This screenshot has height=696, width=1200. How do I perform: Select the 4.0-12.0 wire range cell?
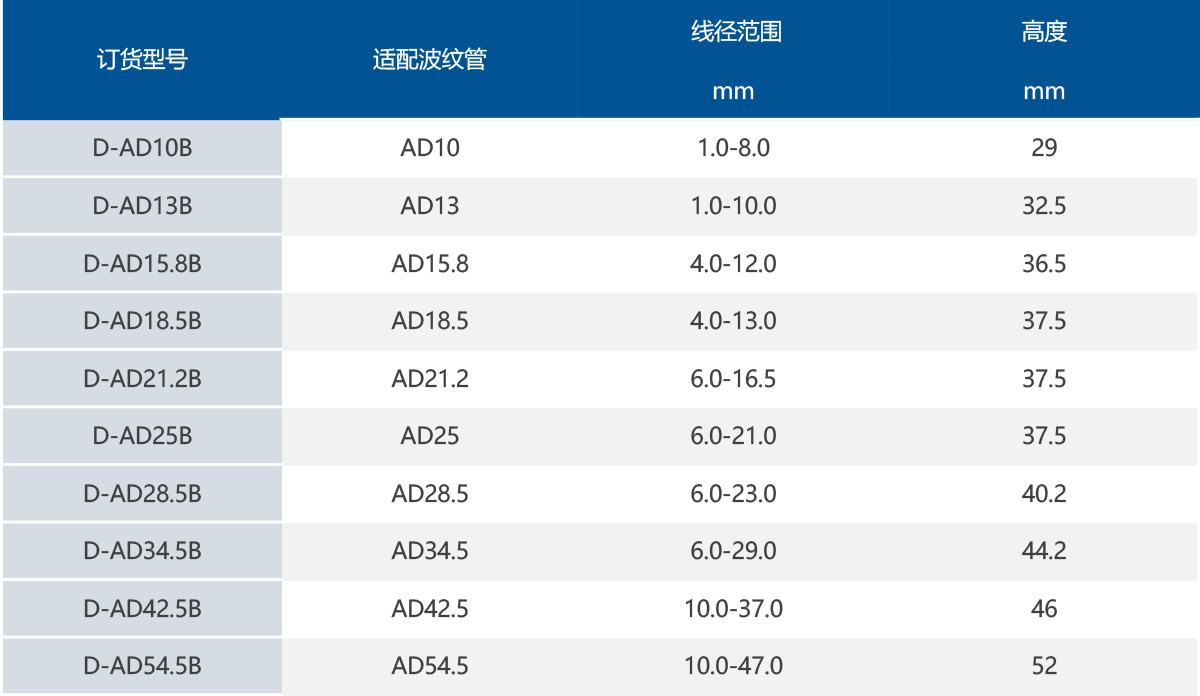point(734,264)
